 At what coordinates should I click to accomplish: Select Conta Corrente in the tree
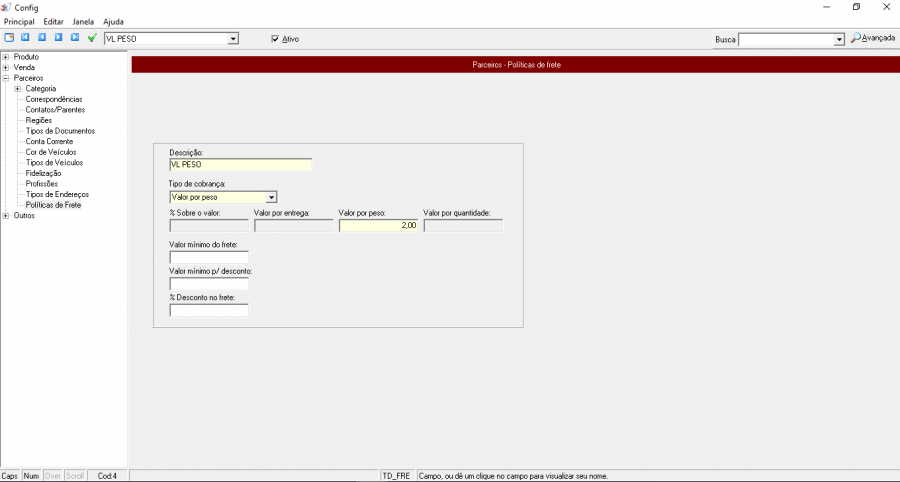(x=49, y=141)
